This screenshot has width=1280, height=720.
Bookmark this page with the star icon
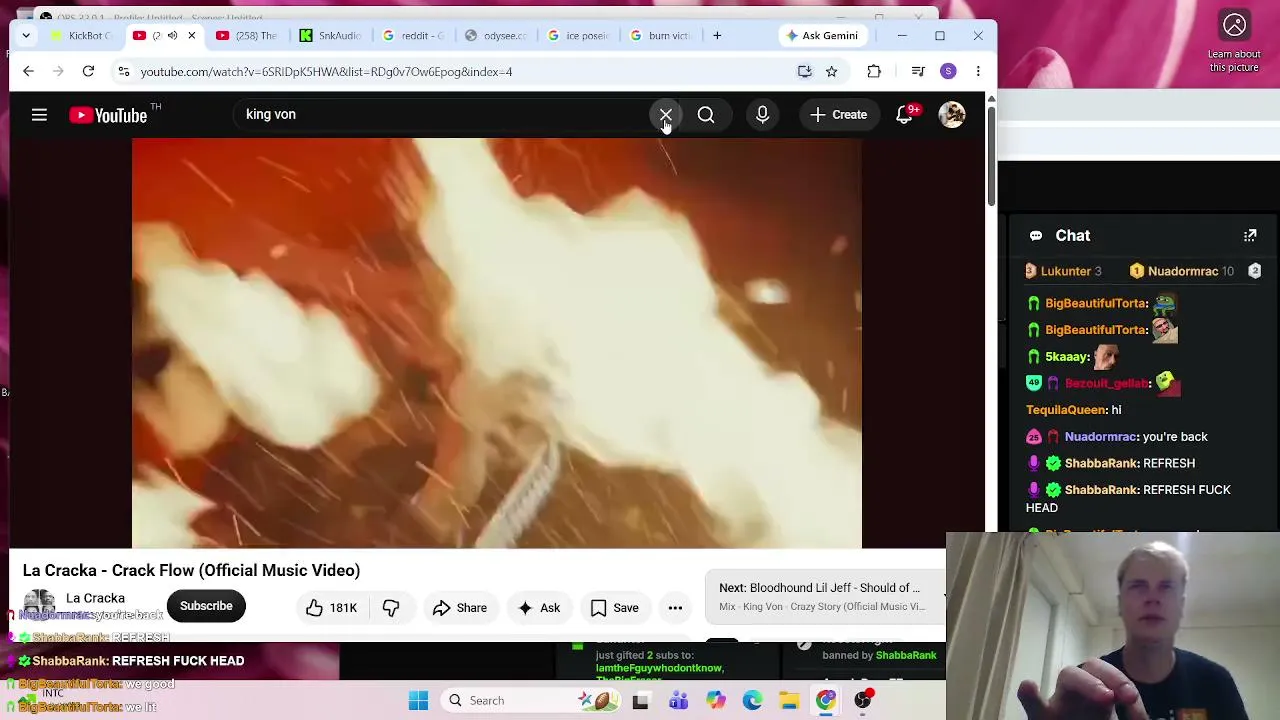point(831,71)
